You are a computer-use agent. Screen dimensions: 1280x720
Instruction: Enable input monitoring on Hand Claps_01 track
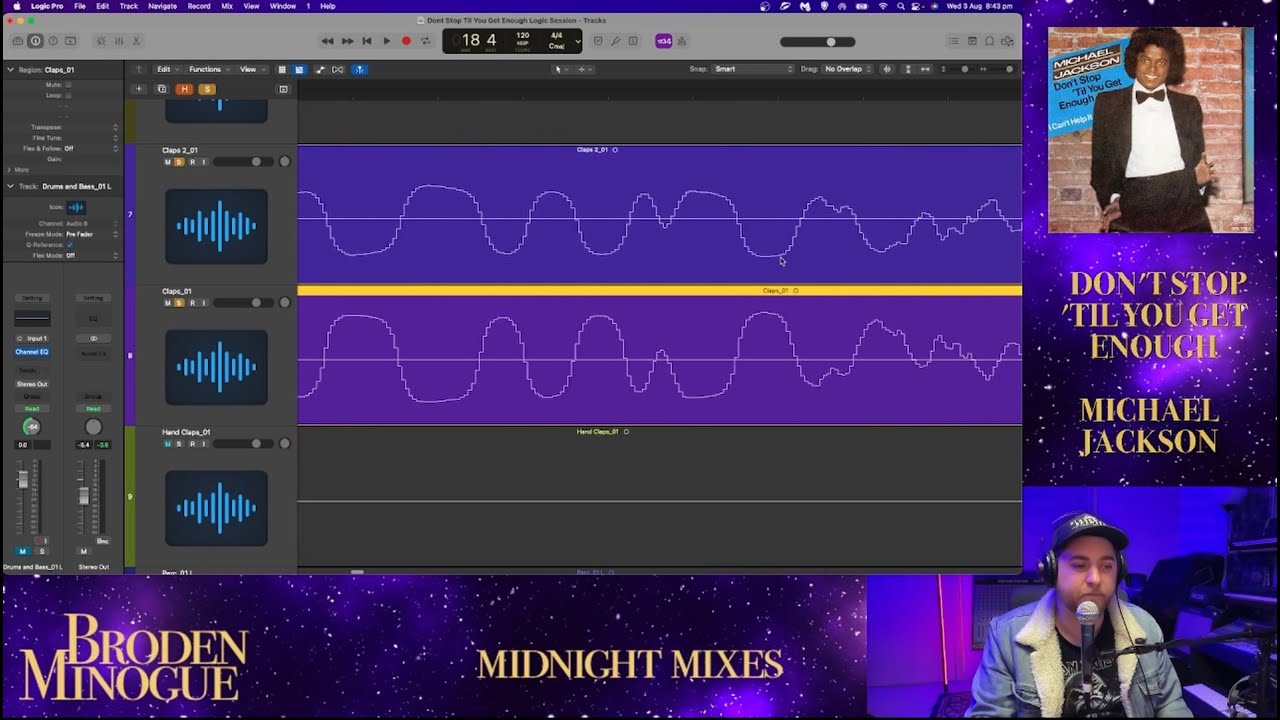[x=204, y=444]
